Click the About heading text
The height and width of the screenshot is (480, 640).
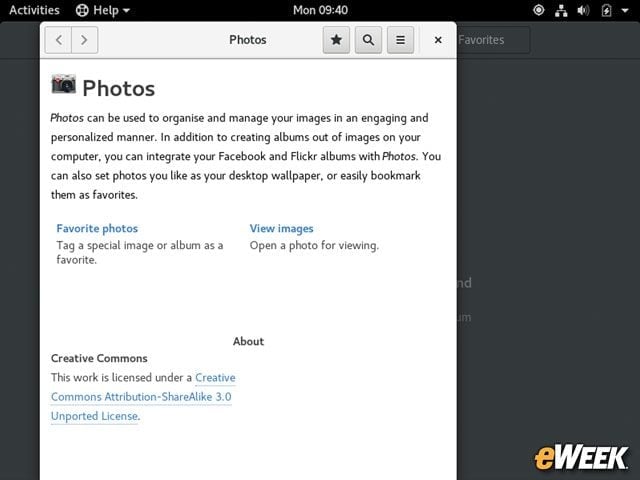tap(249, 341)
